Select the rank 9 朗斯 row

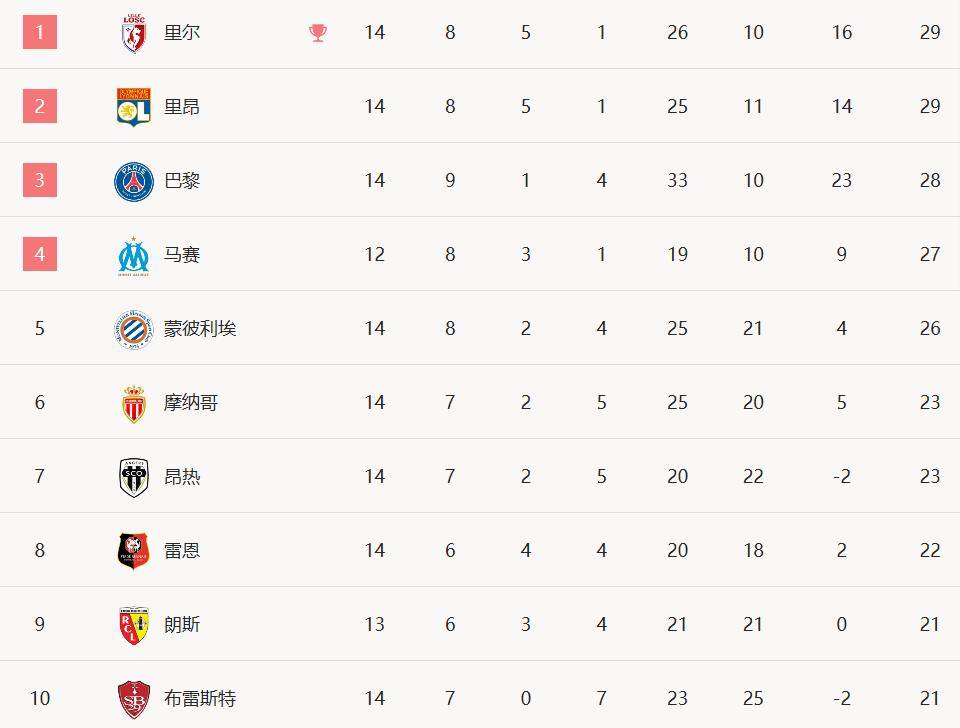pyautogui.click(x=480, y=624)
